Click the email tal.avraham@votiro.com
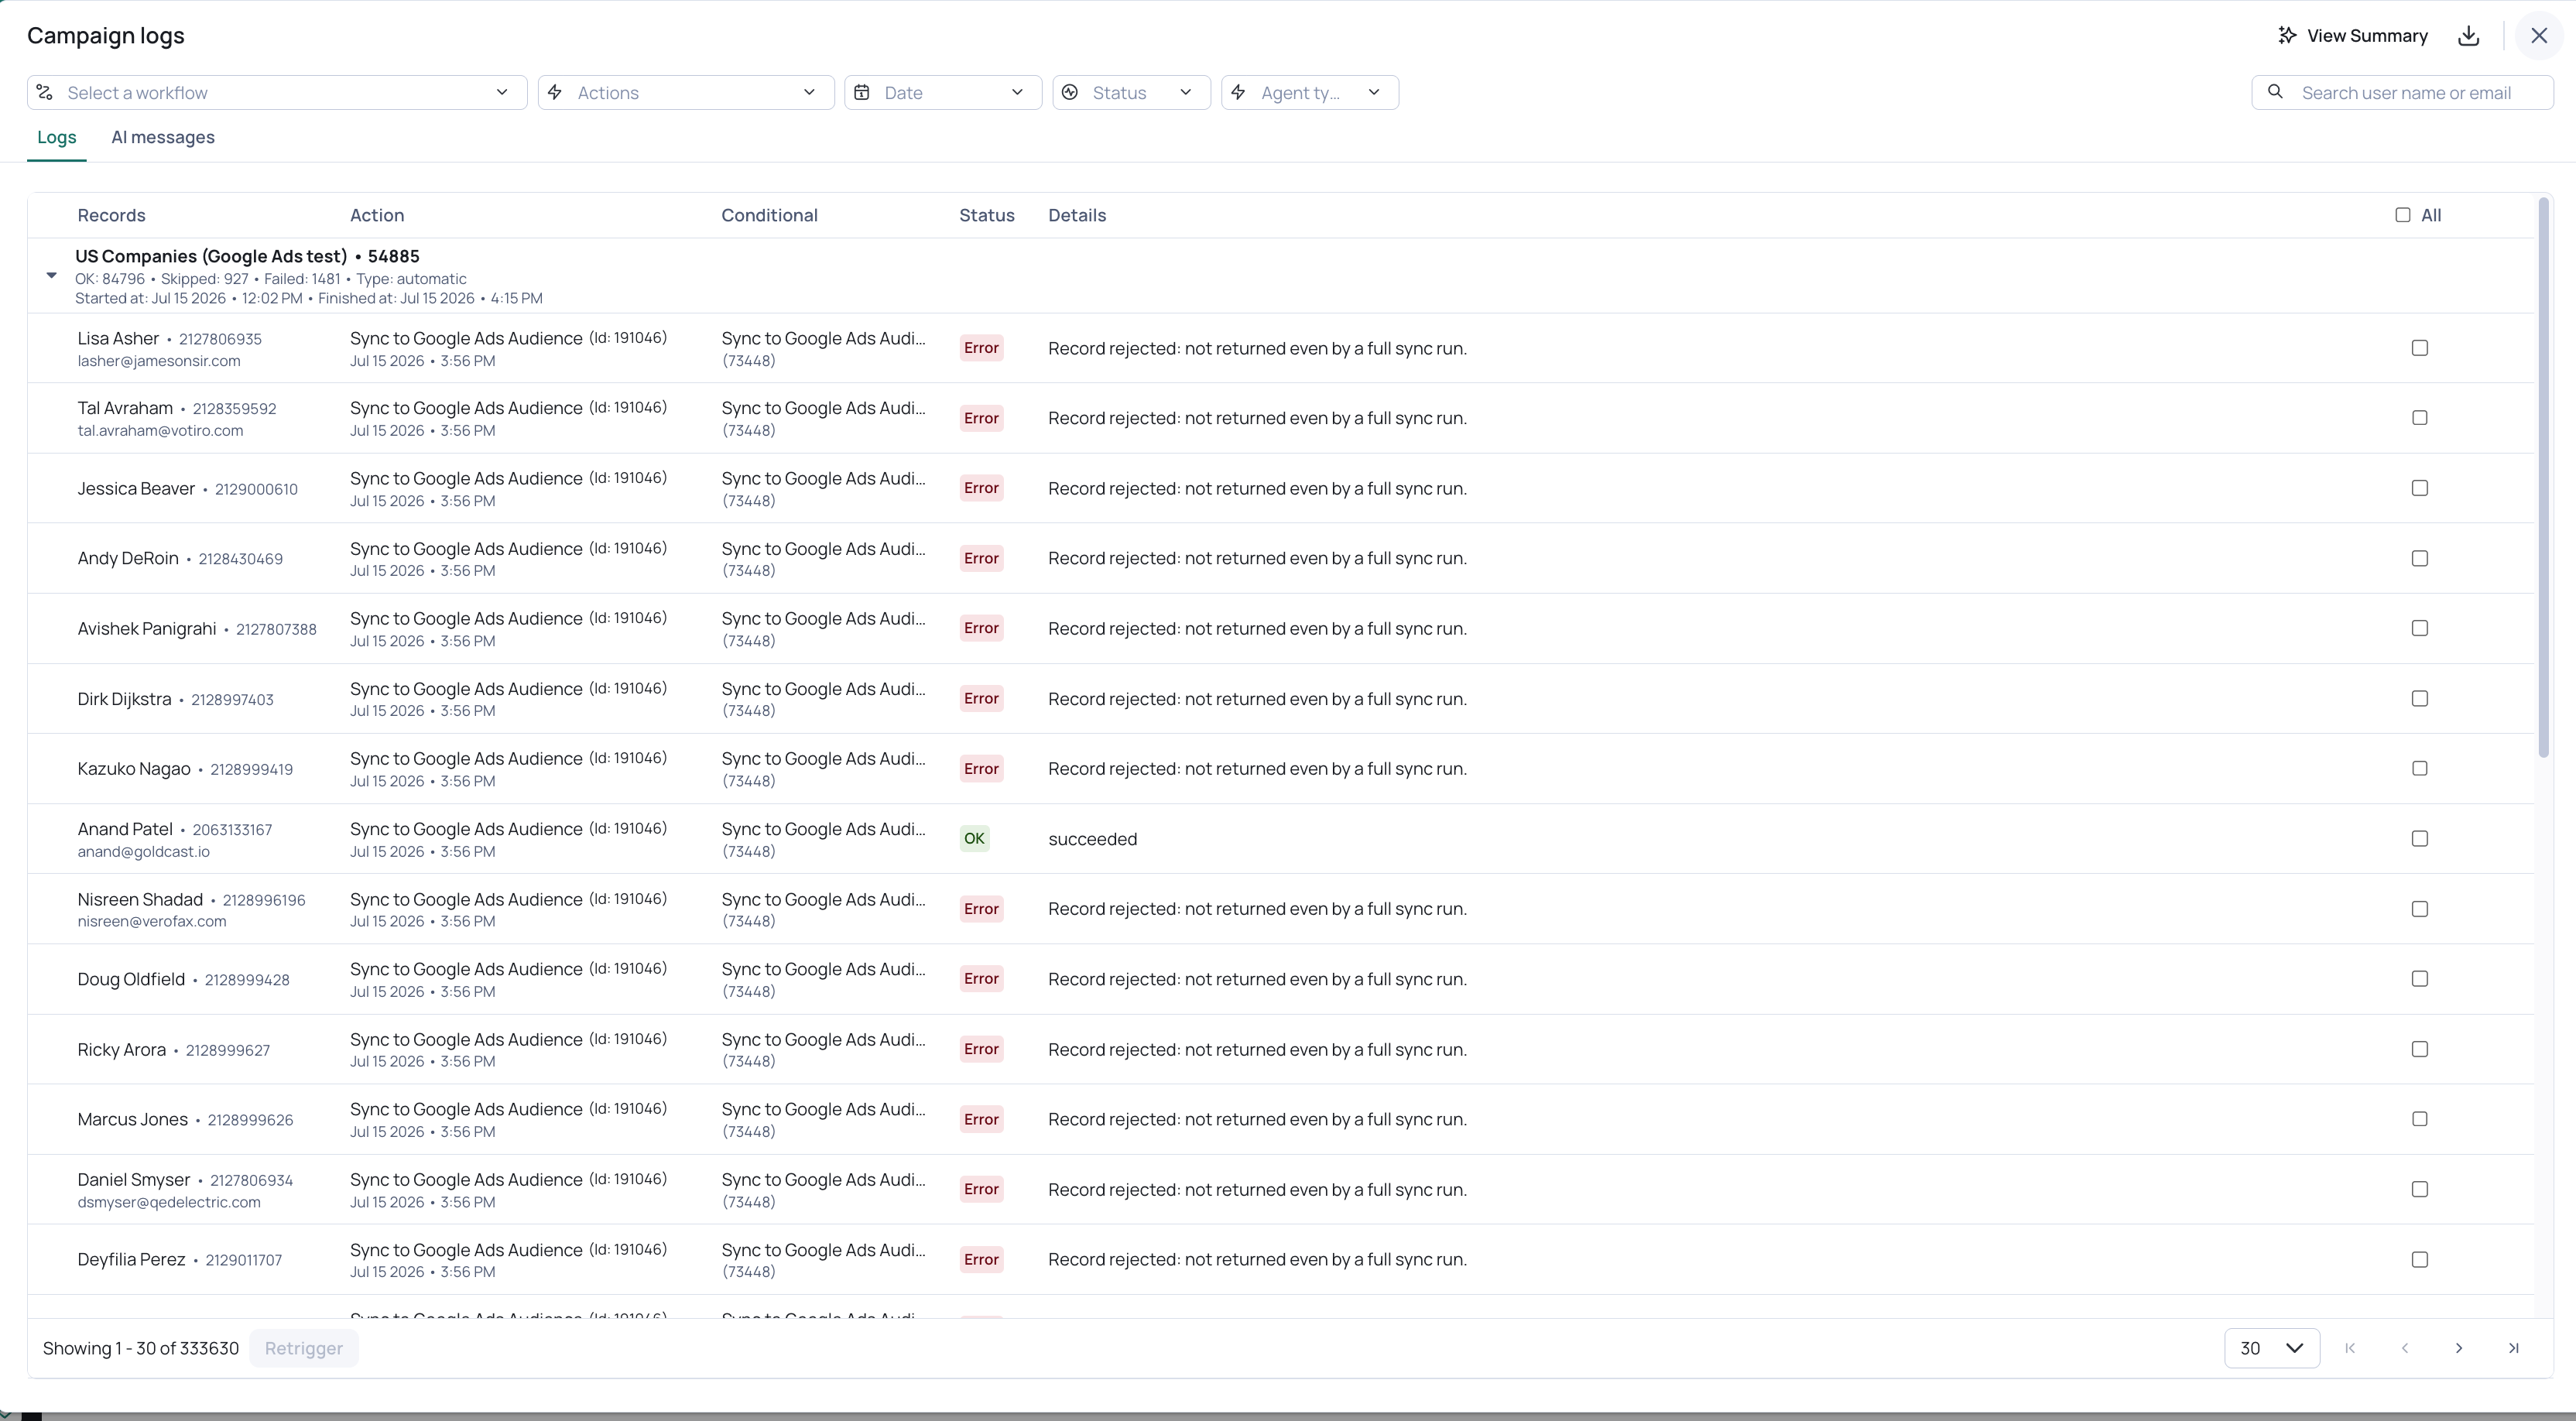Screen dimensions: 2576x1421 pyautogui.click(x=161, y=431)
